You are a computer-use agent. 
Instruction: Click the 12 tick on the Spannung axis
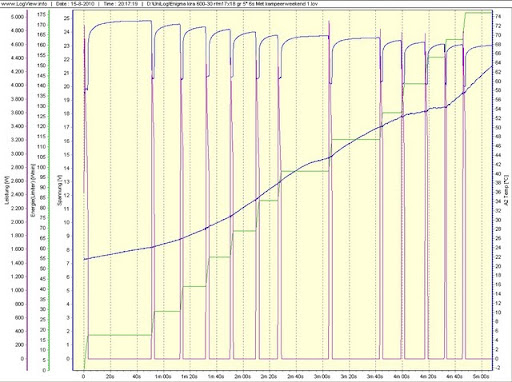[x=66, y=195]
